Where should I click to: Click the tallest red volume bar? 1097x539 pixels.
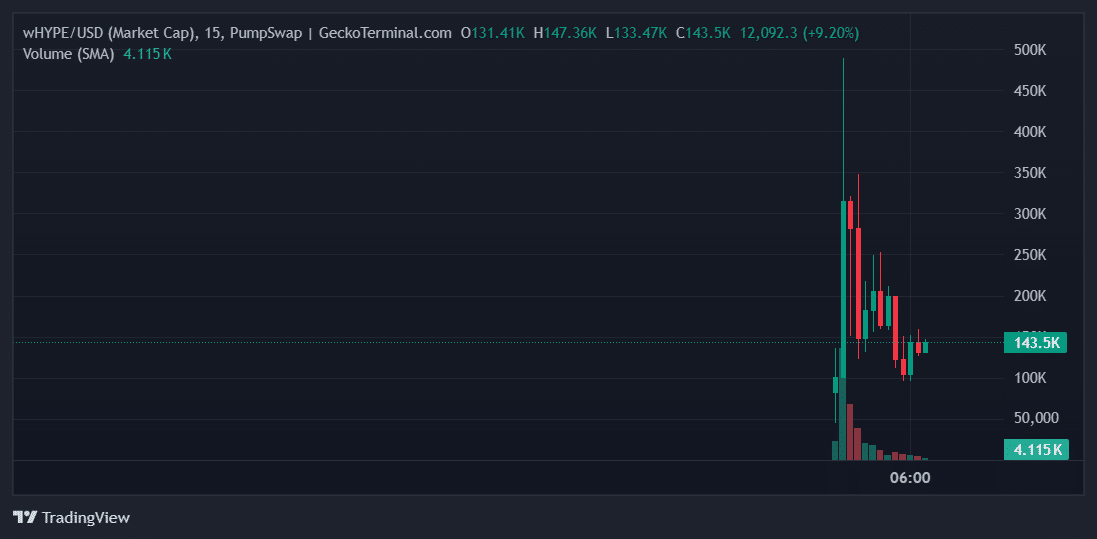pyautogui.click(x=850, y=432)
